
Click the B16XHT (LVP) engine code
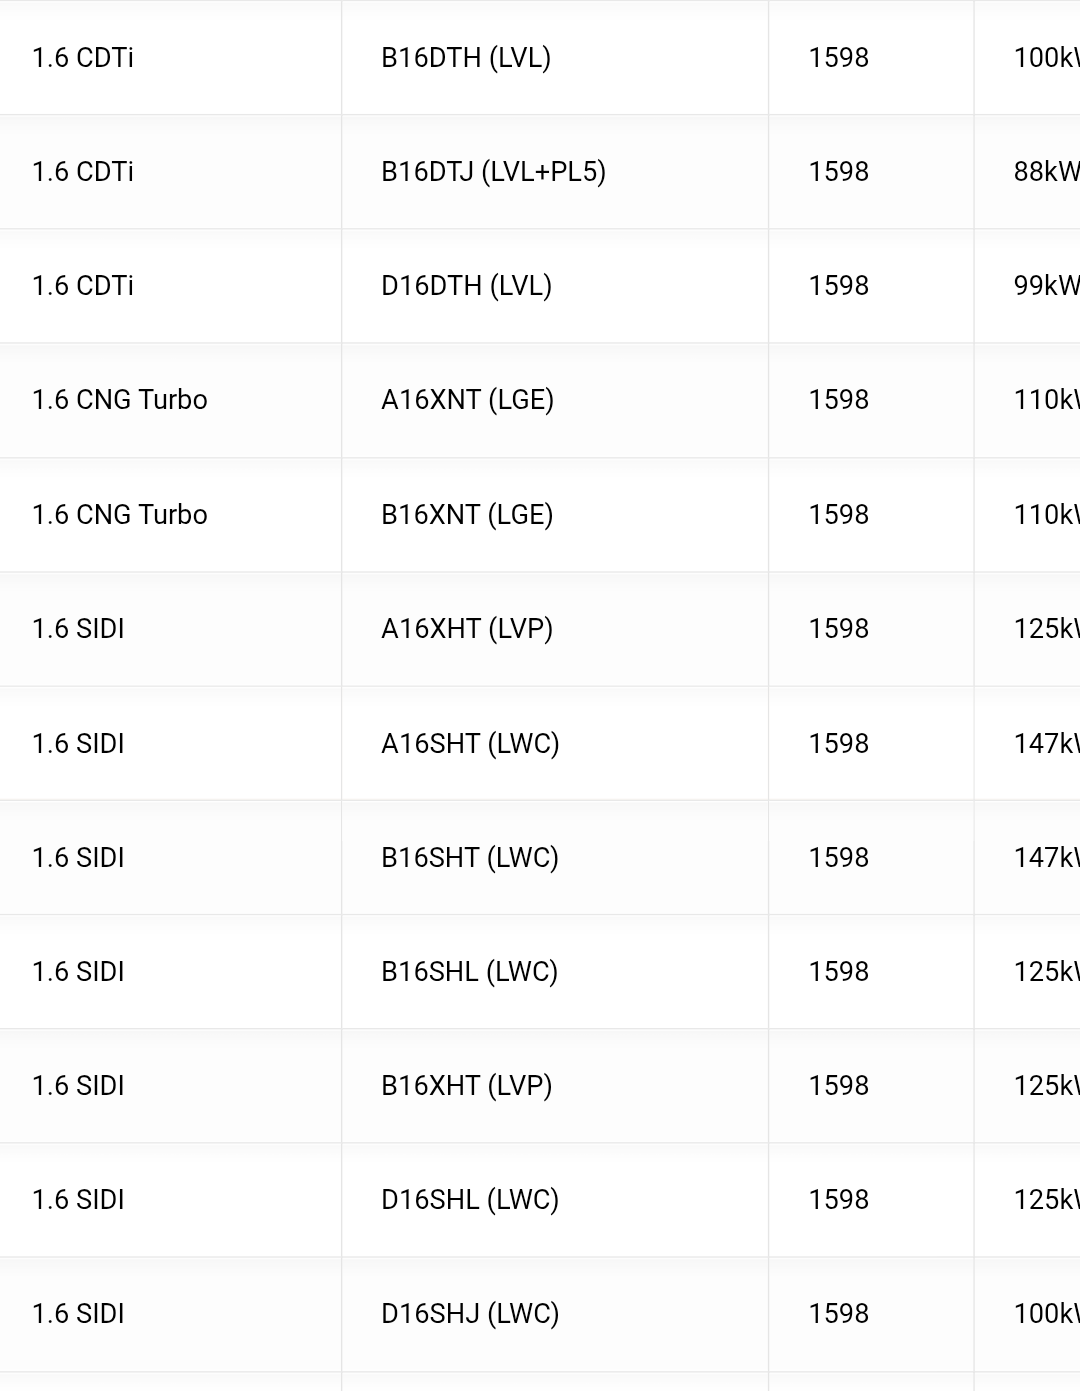point(467,1086)
